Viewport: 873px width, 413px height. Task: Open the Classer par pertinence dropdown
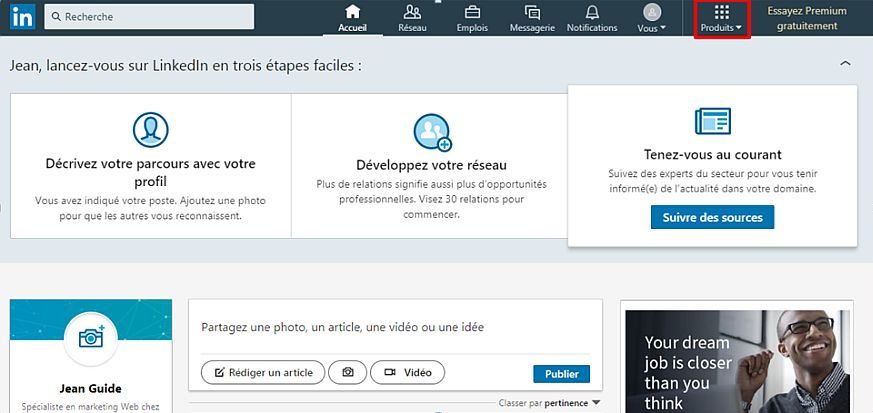pyautogui.click(x=550, y=403)
